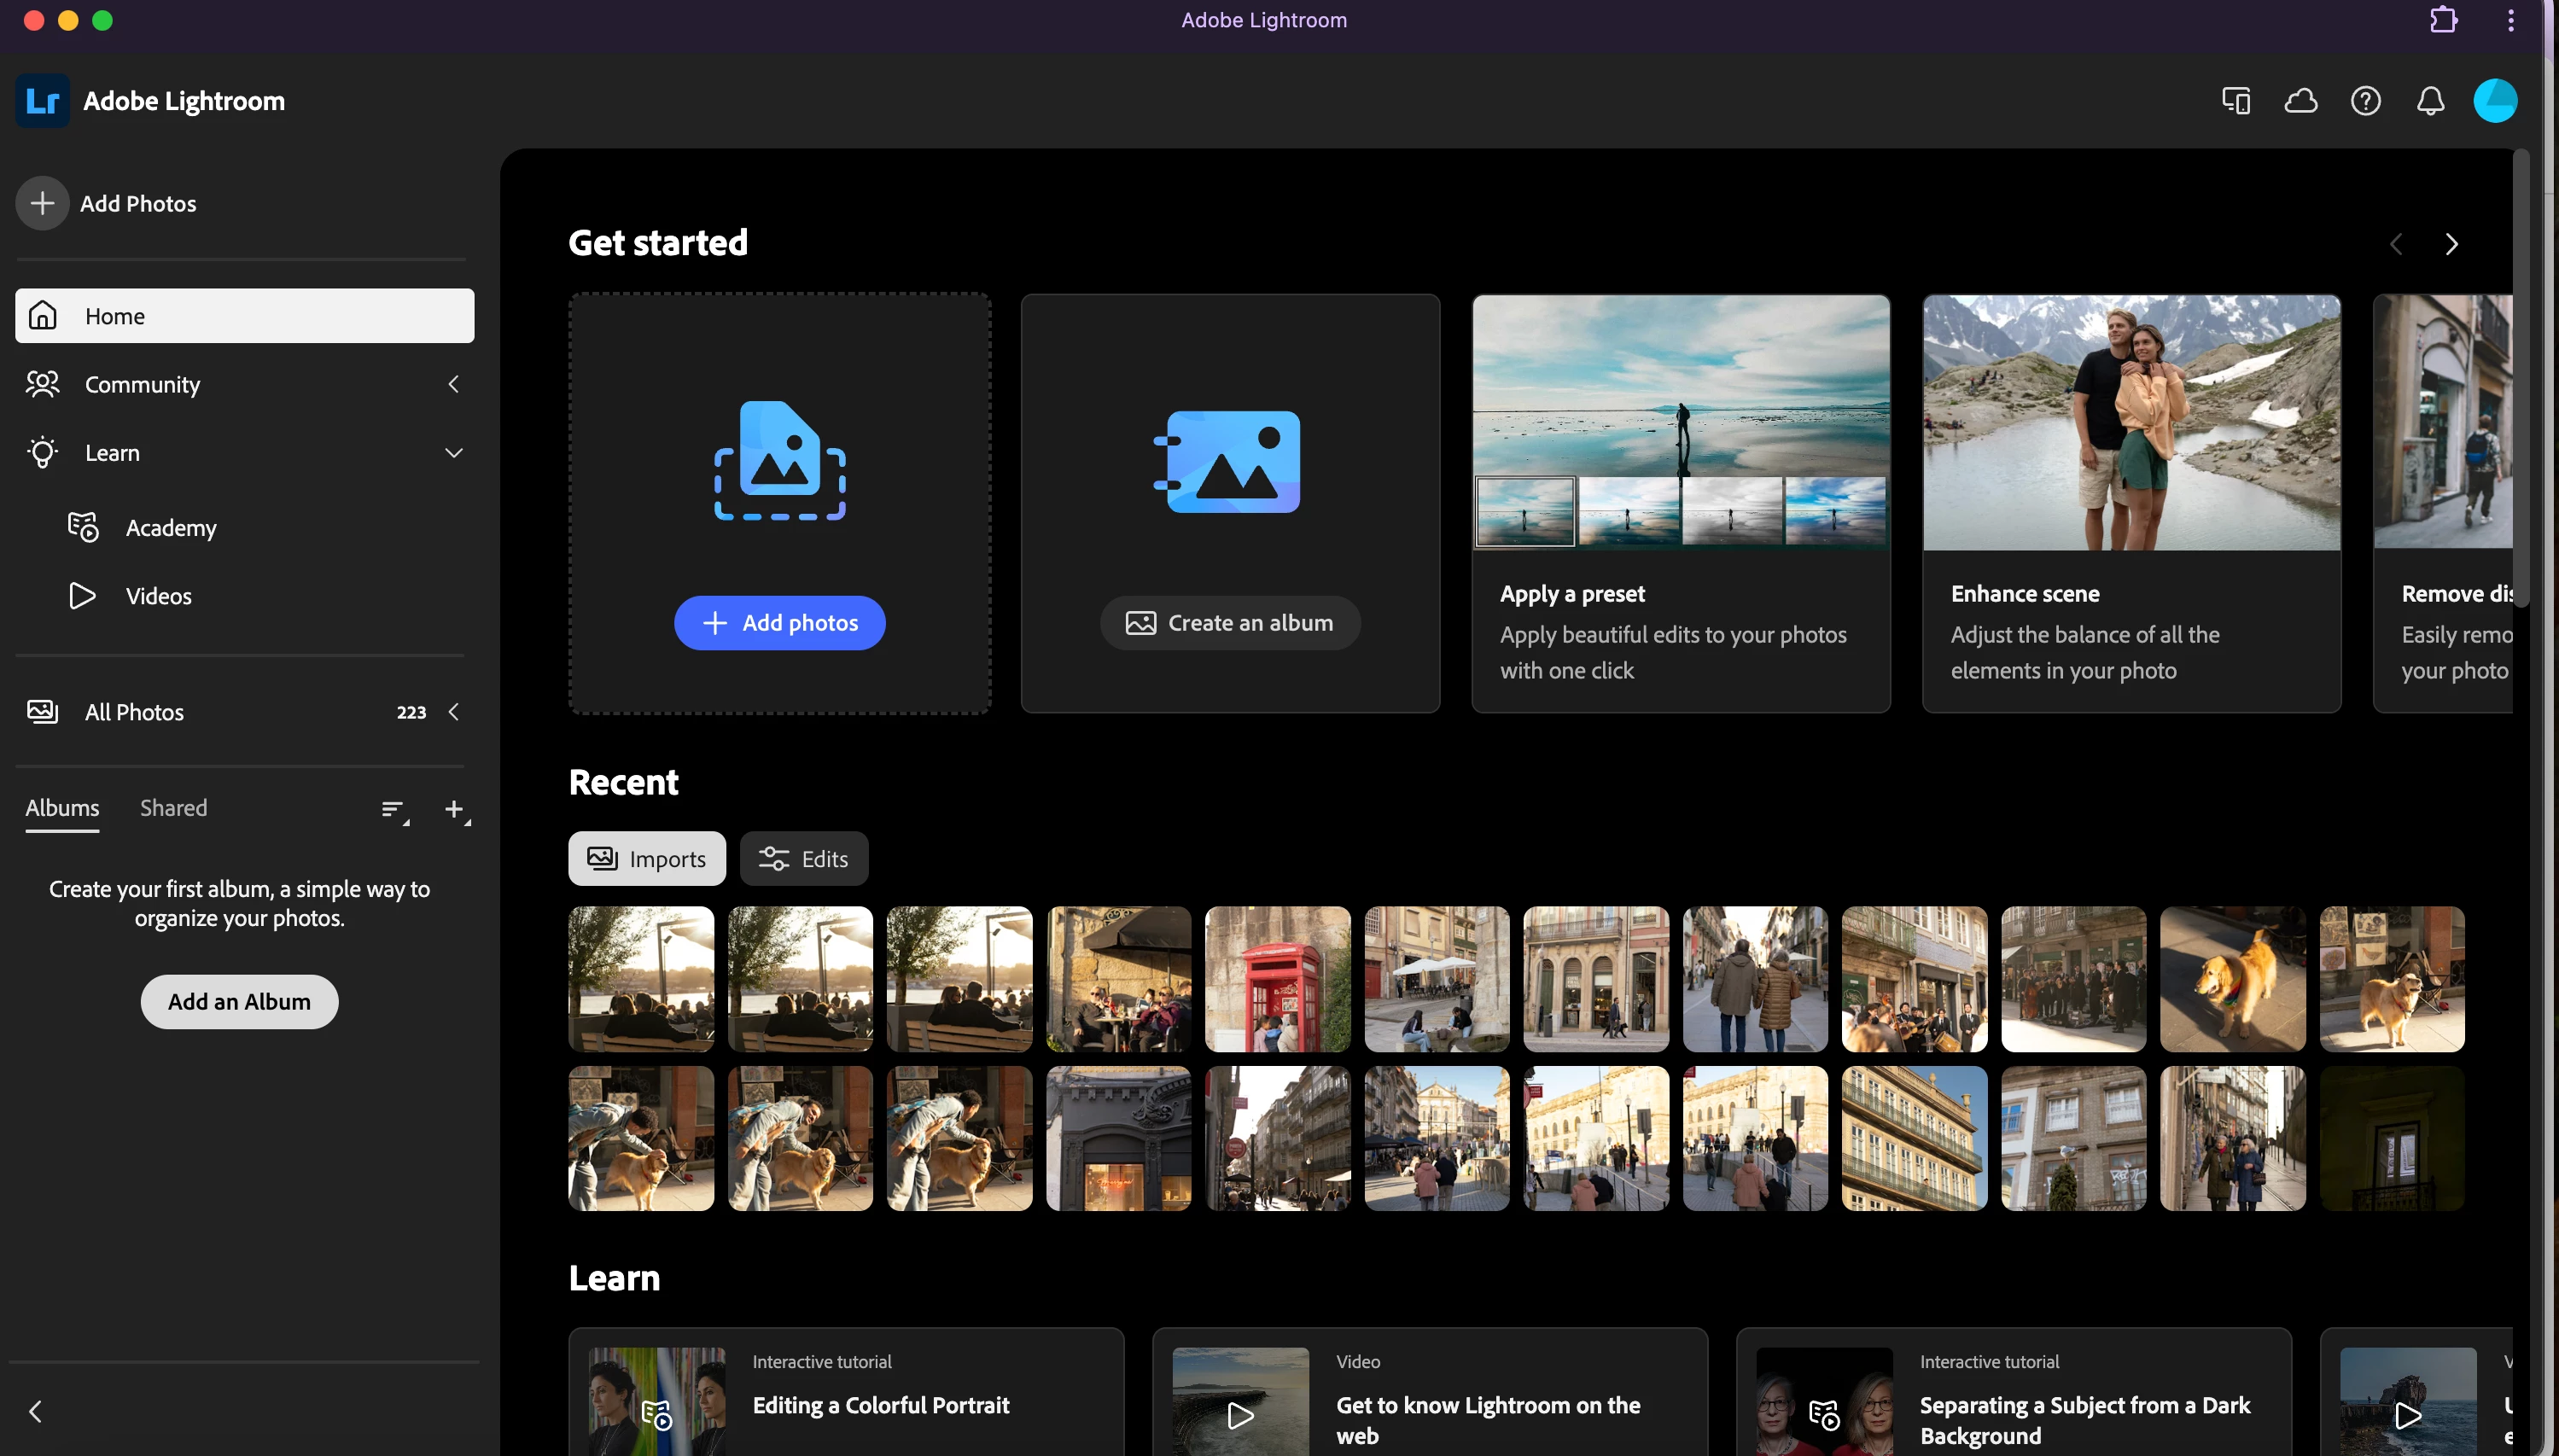
Task: Open Academy in the sidebar
Action: 171,528
